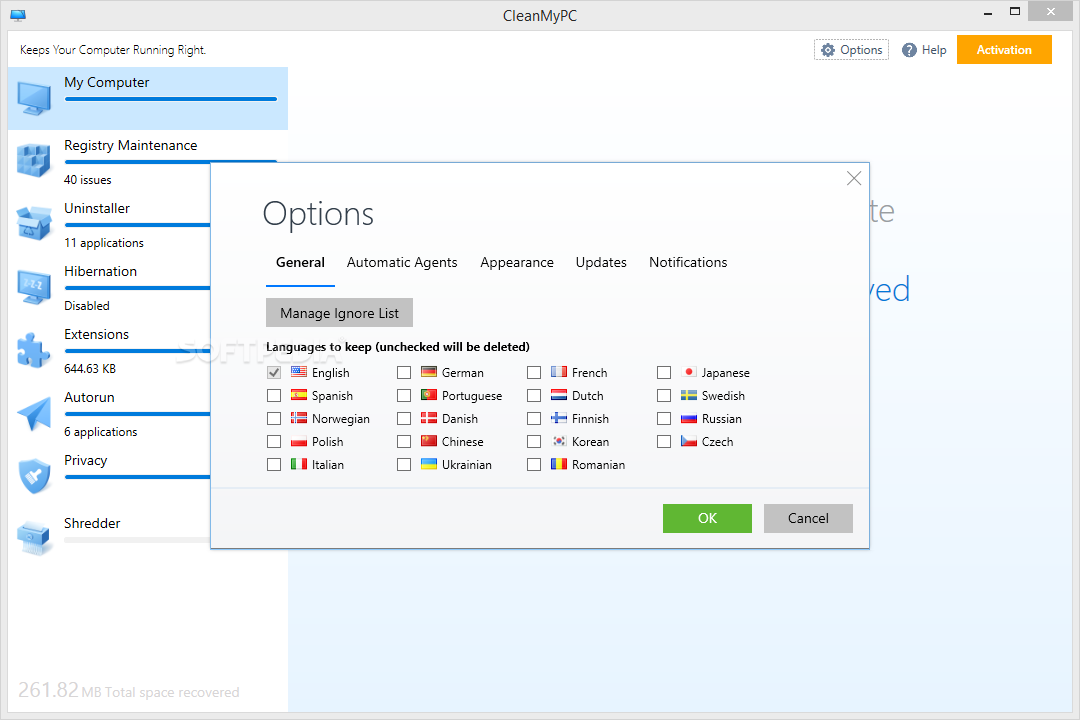1080x720 pixels.
Task: Open the Extensions puzzle piece icon
Action: click(x=34, y=350)
